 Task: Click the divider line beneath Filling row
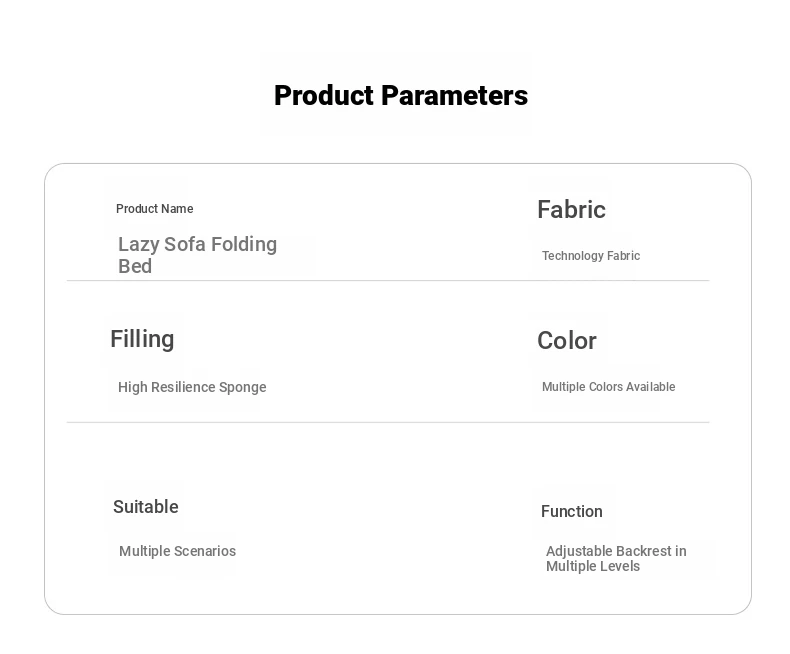pos(388,422)
